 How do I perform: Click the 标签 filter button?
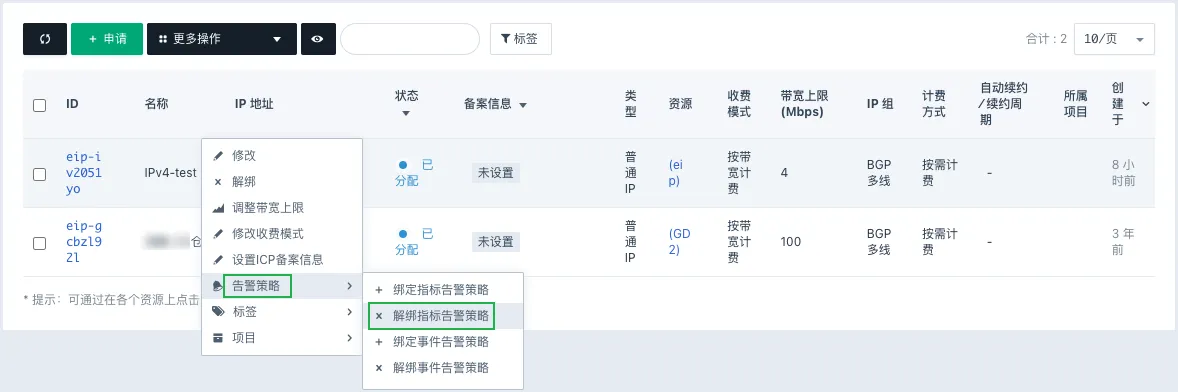[x=521, y=39]
